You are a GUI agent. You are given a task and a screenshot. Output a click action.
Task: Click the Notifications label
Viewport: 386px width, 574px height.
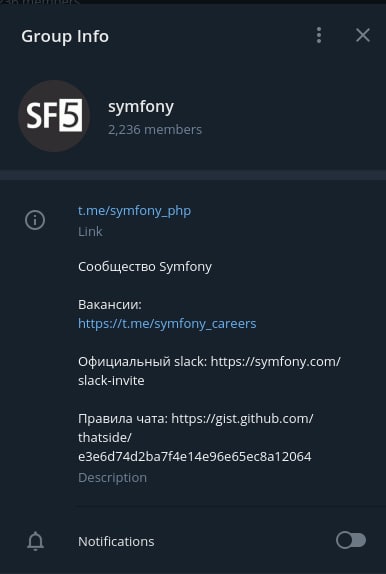click(116, 542)
